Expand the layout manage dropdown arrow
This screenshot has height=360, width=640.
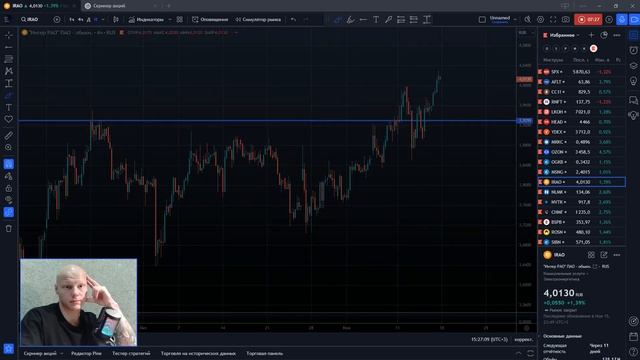tap(515, 20)
